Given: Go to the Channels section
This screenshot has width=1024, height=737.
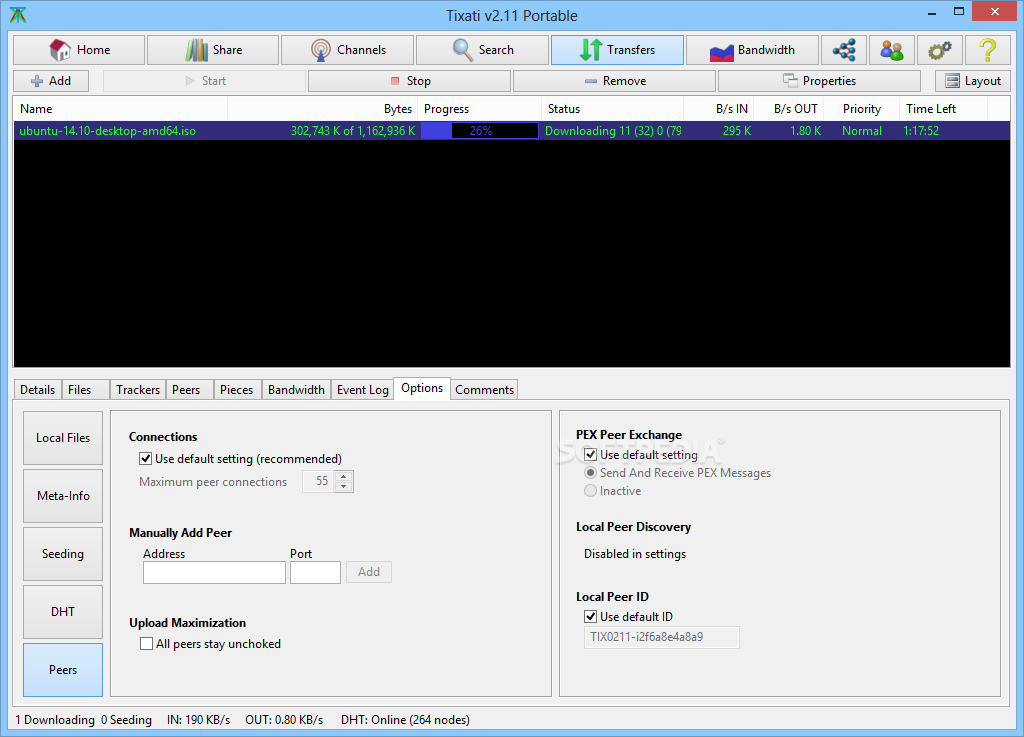Looking at the screenshot, I should [347, 50].
